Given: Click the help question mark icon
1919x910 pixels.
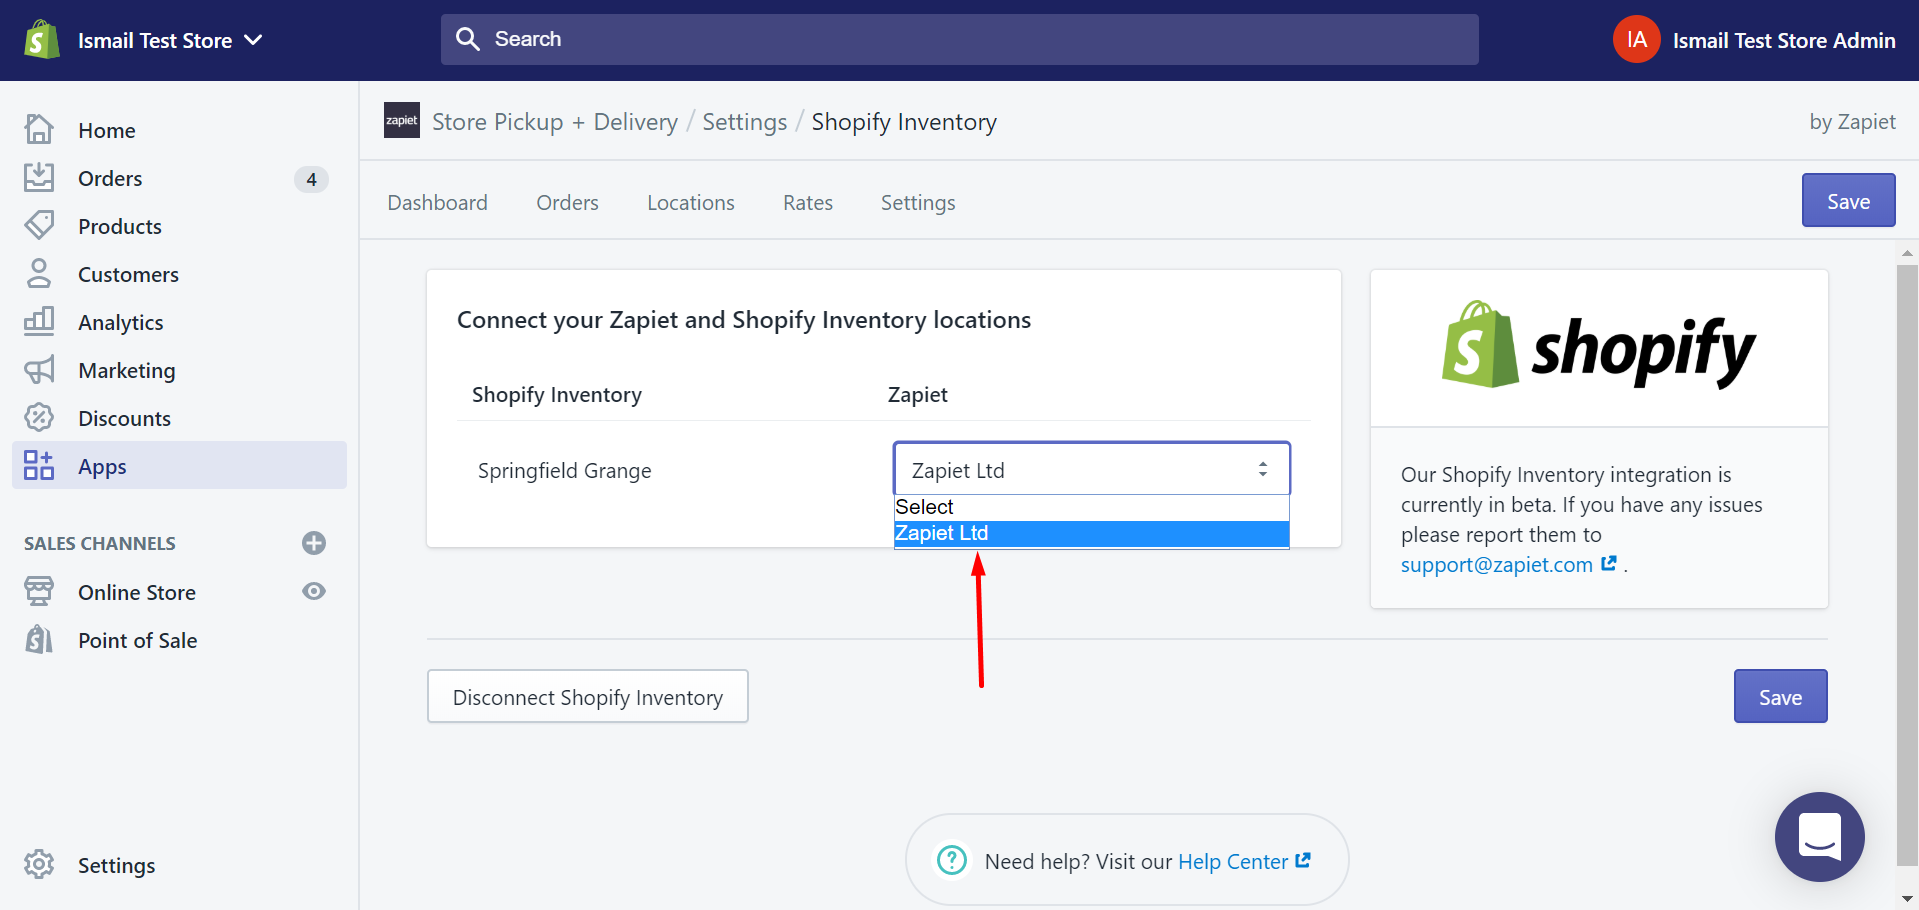Looking at the screenshot, I should pyautogui.click(x=951, y=860).
